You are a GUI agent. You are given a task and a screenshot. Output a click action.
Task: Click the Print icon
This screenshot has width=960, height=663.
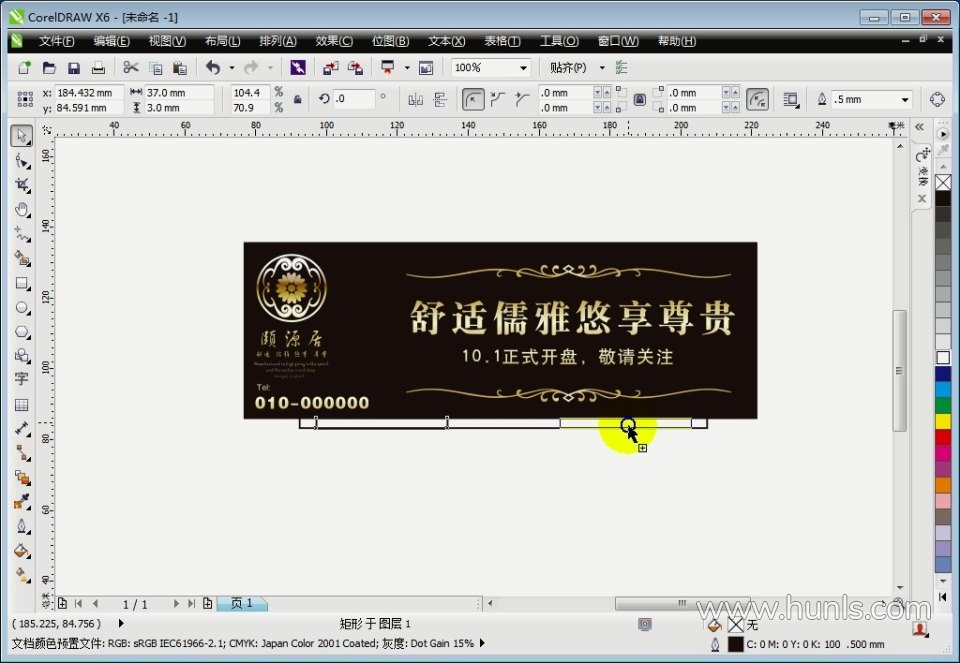98,68
